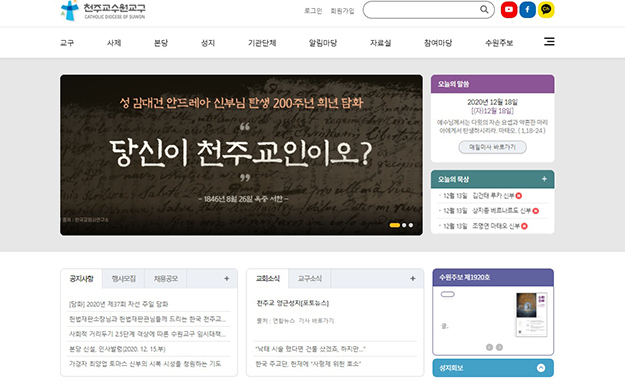Click the diocese logo in header
The image size is (625, 389).
coord(103,11)
